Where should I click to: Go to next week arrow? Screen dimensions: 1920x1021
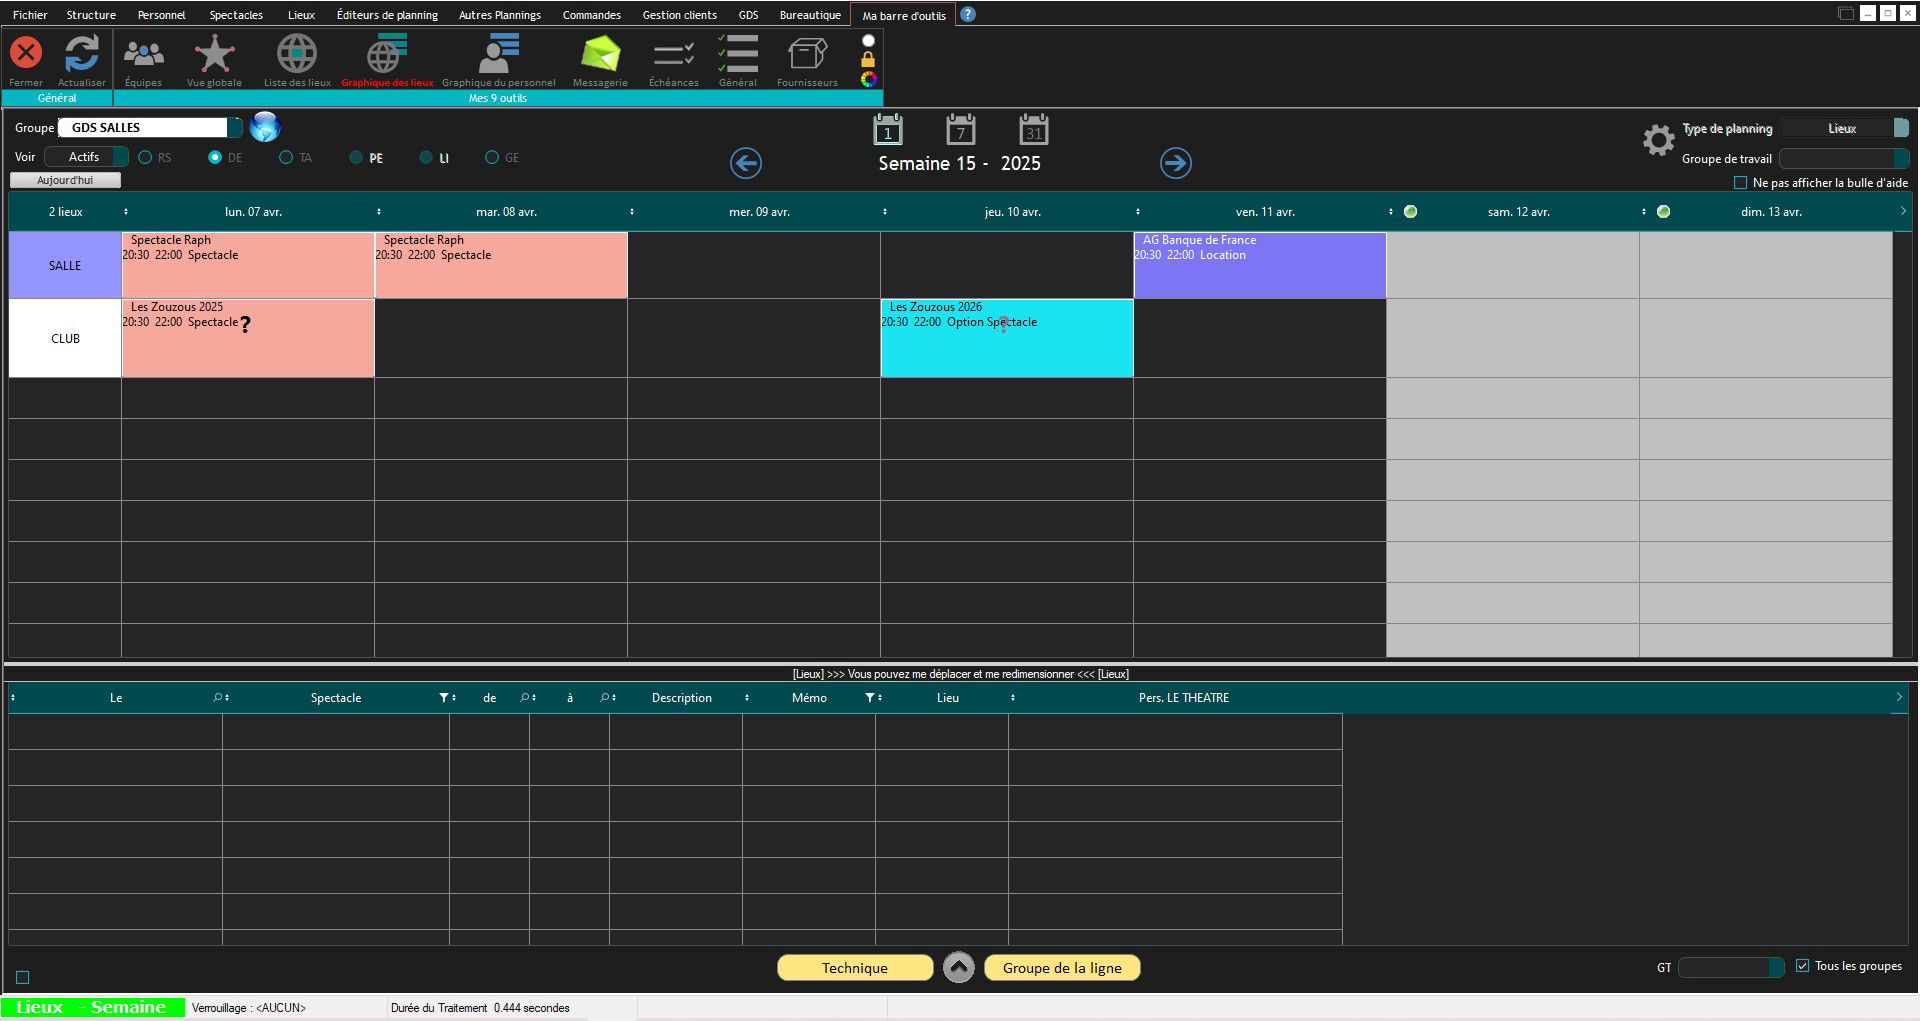(x=1175, y=163)
